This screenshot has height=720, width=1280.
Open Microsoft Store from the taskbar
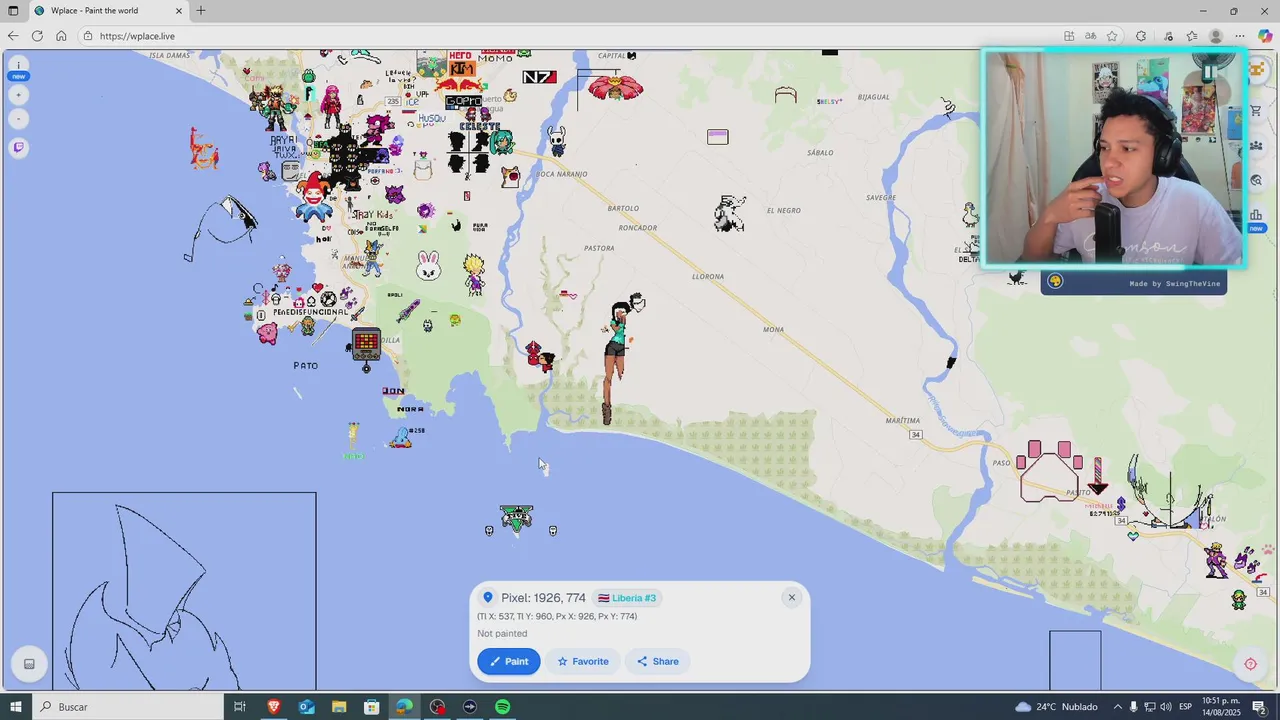[371, 707]
